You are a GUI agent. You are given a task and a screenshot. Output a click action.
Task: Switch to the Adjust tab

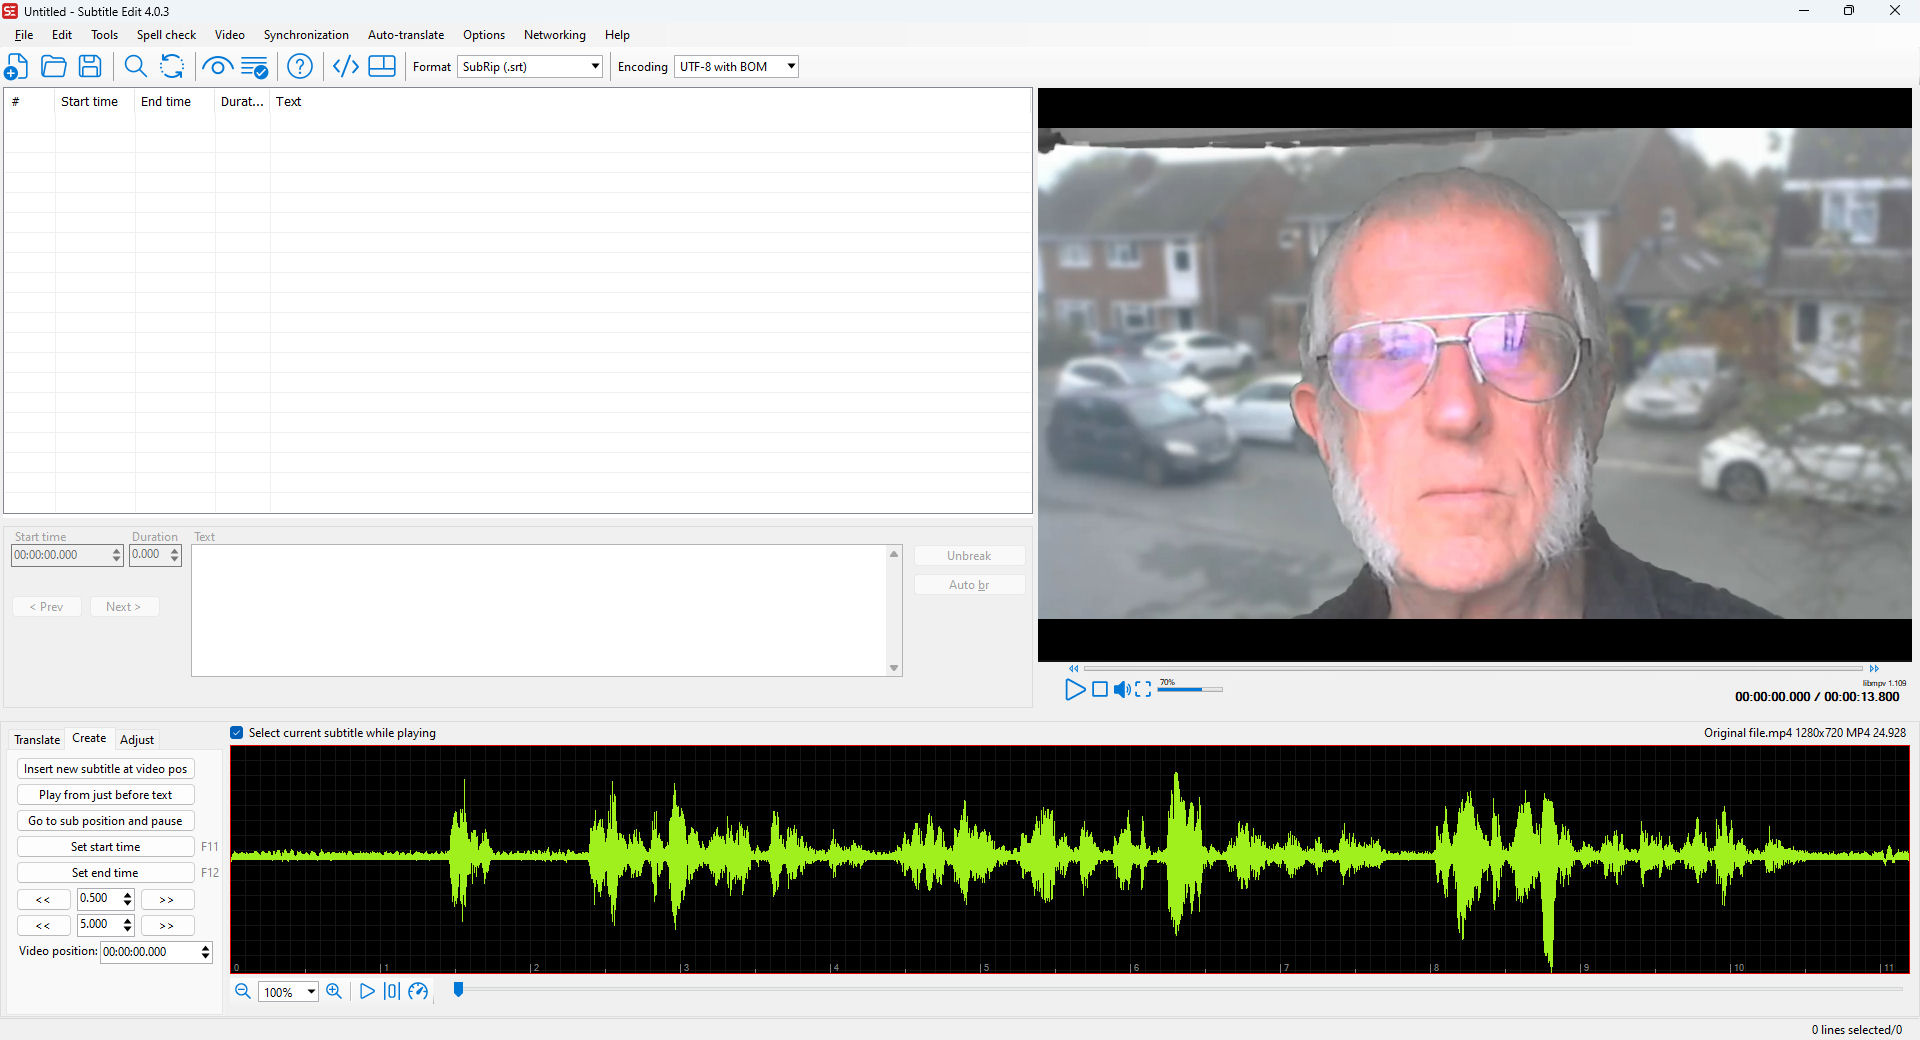(137, 740)
